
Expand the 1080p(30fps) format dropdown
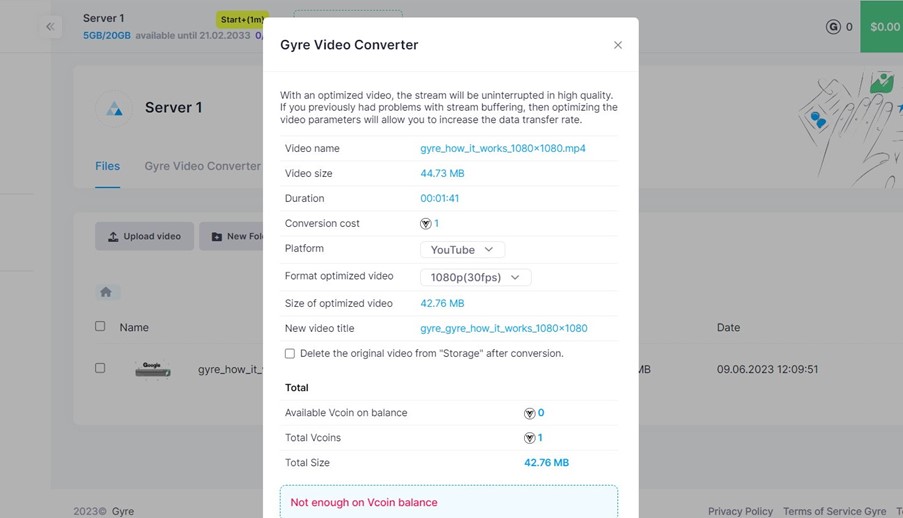(475, 277)
